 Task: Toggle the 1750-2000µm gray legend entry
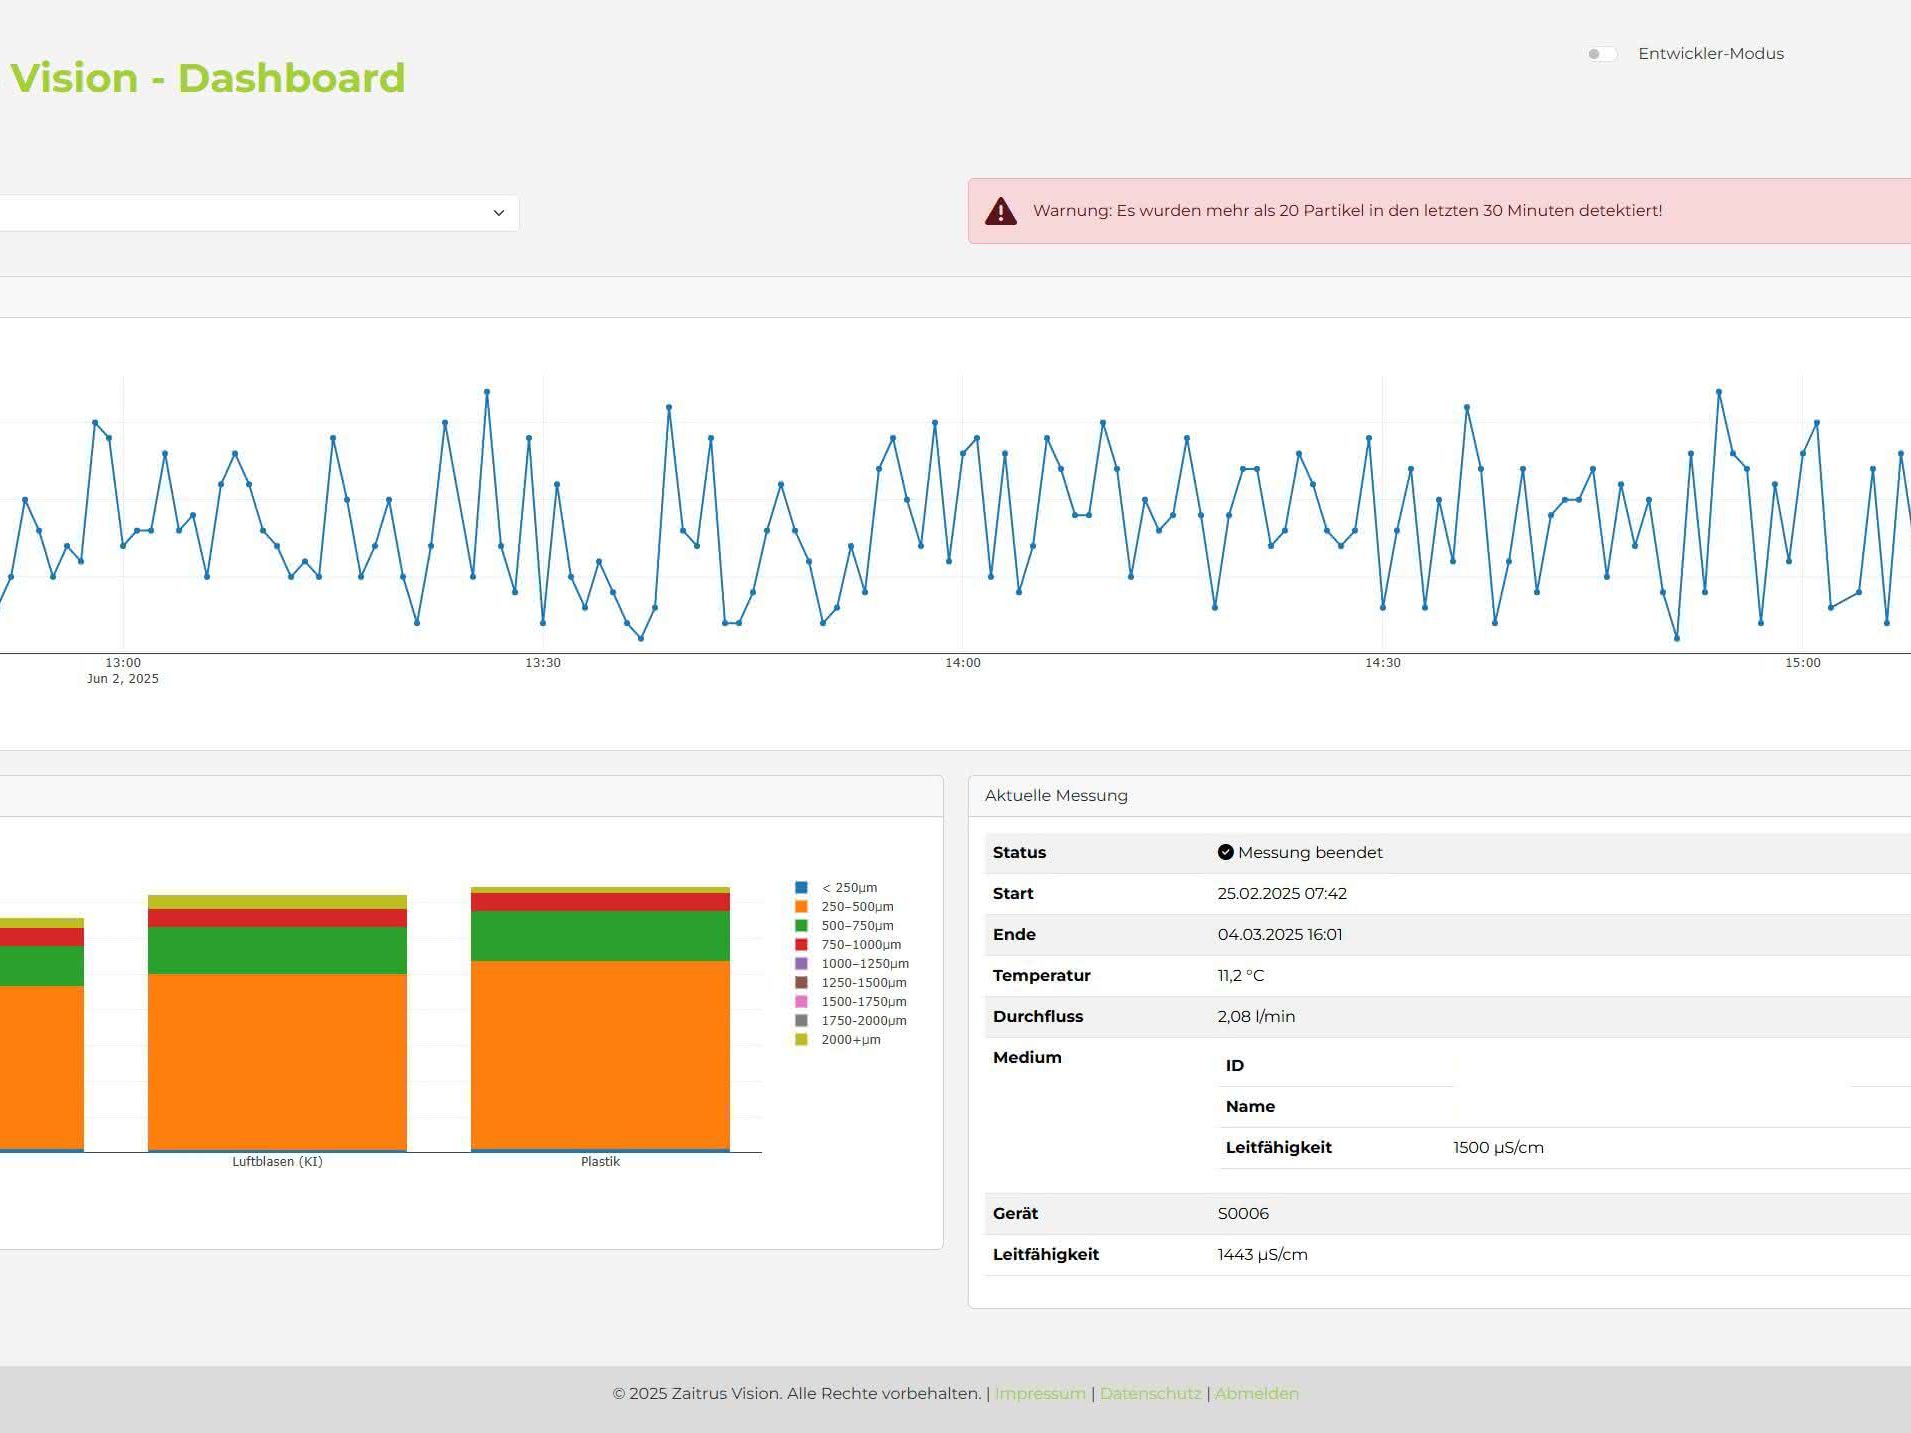pyautogui.click(x=851, y=1020)
